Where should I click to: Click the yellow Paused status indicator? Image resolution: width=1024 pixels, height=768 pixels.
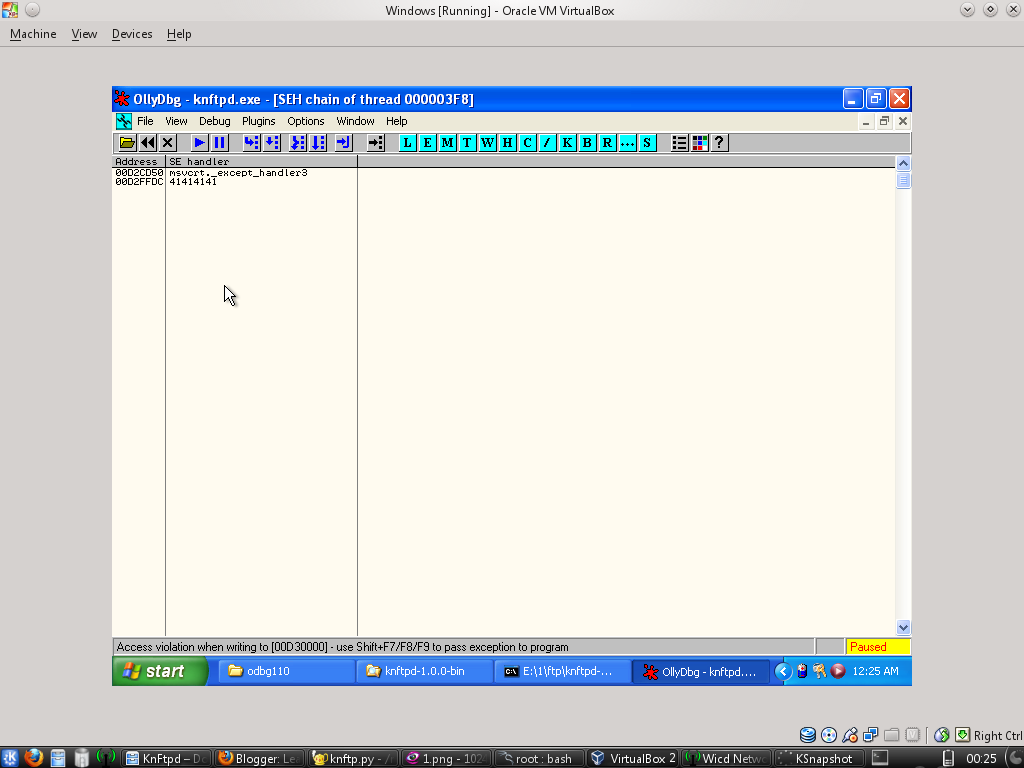[x=878, y=647]
